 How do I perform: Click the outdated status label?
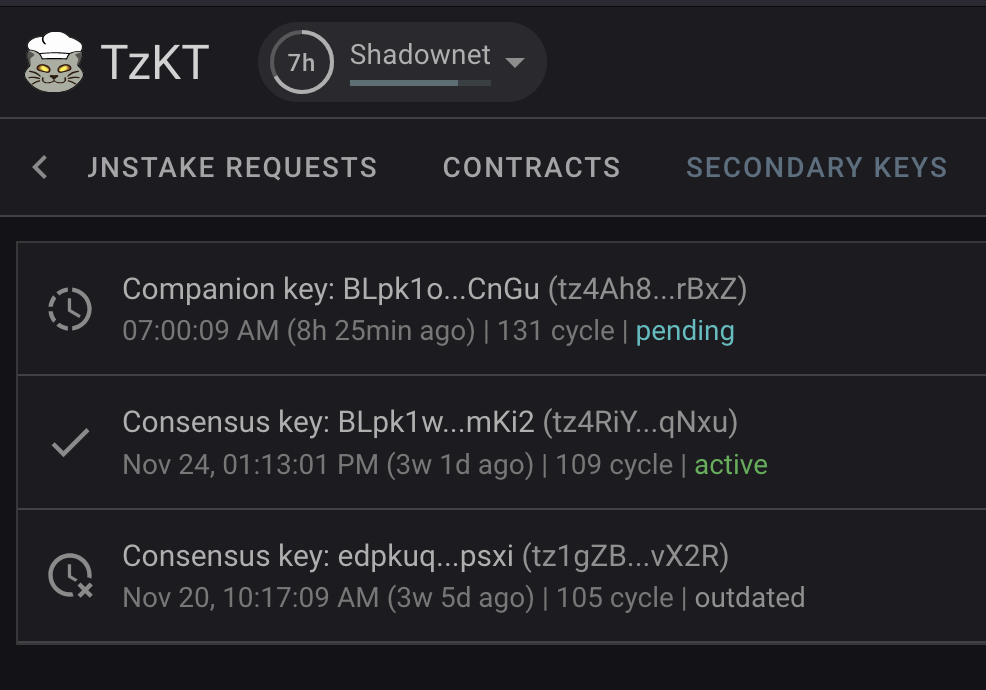click(750, 598)
